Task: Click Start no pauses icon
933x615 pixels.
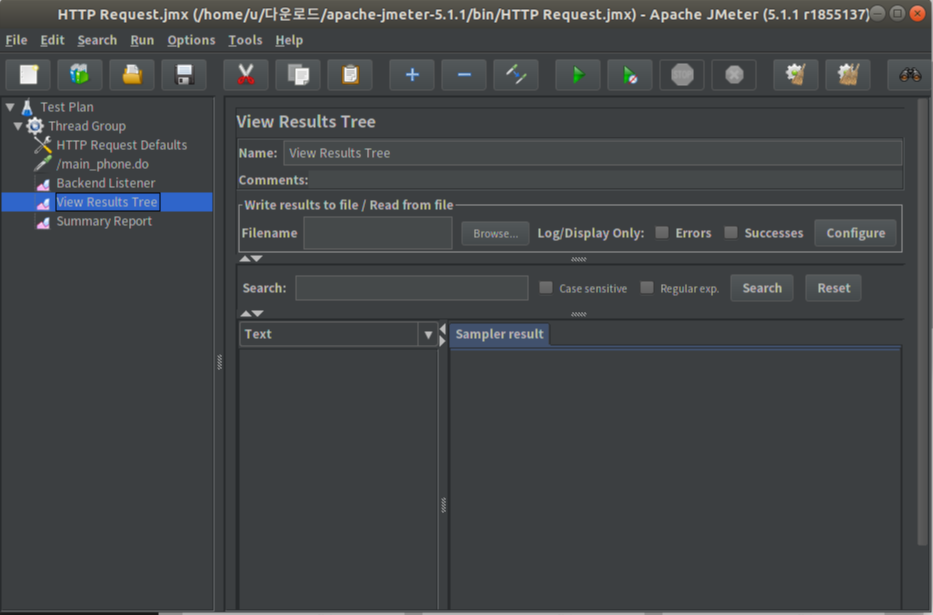Action: pos(630,75)
